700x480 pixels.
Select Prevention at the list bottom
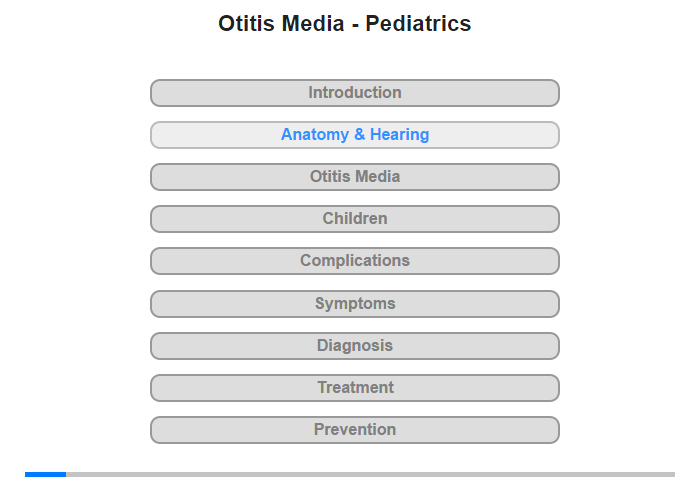tap(354, 430)
